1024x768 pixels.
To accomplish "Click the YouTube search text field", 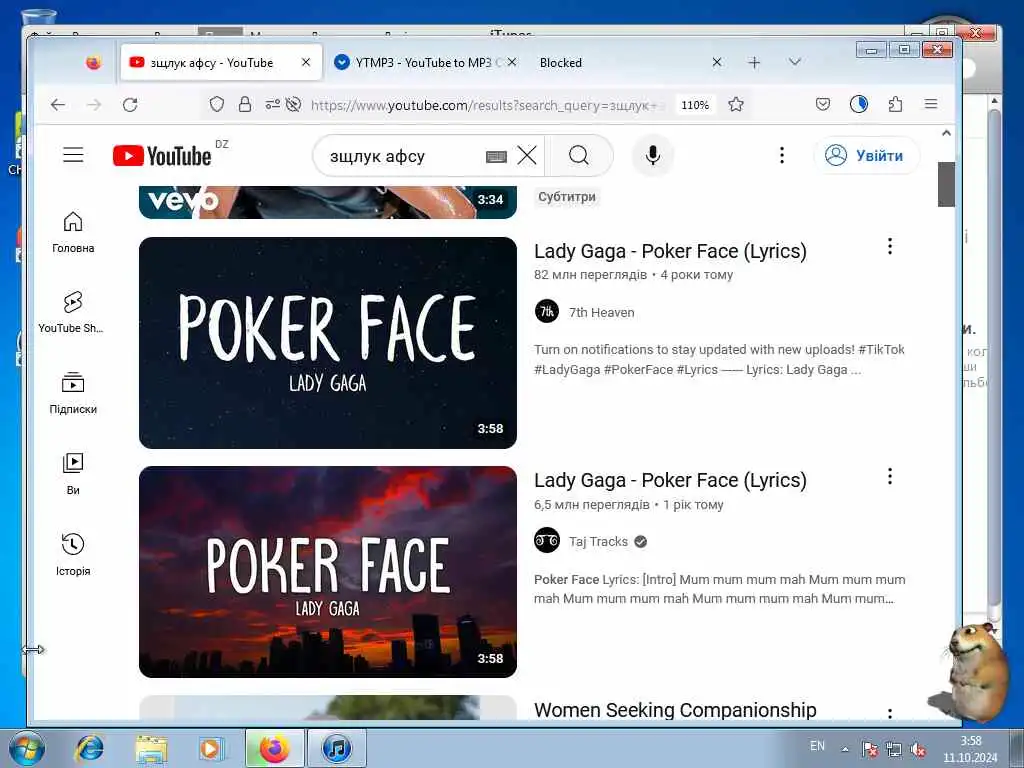I will pyautogui.click(x=405, y=156).
